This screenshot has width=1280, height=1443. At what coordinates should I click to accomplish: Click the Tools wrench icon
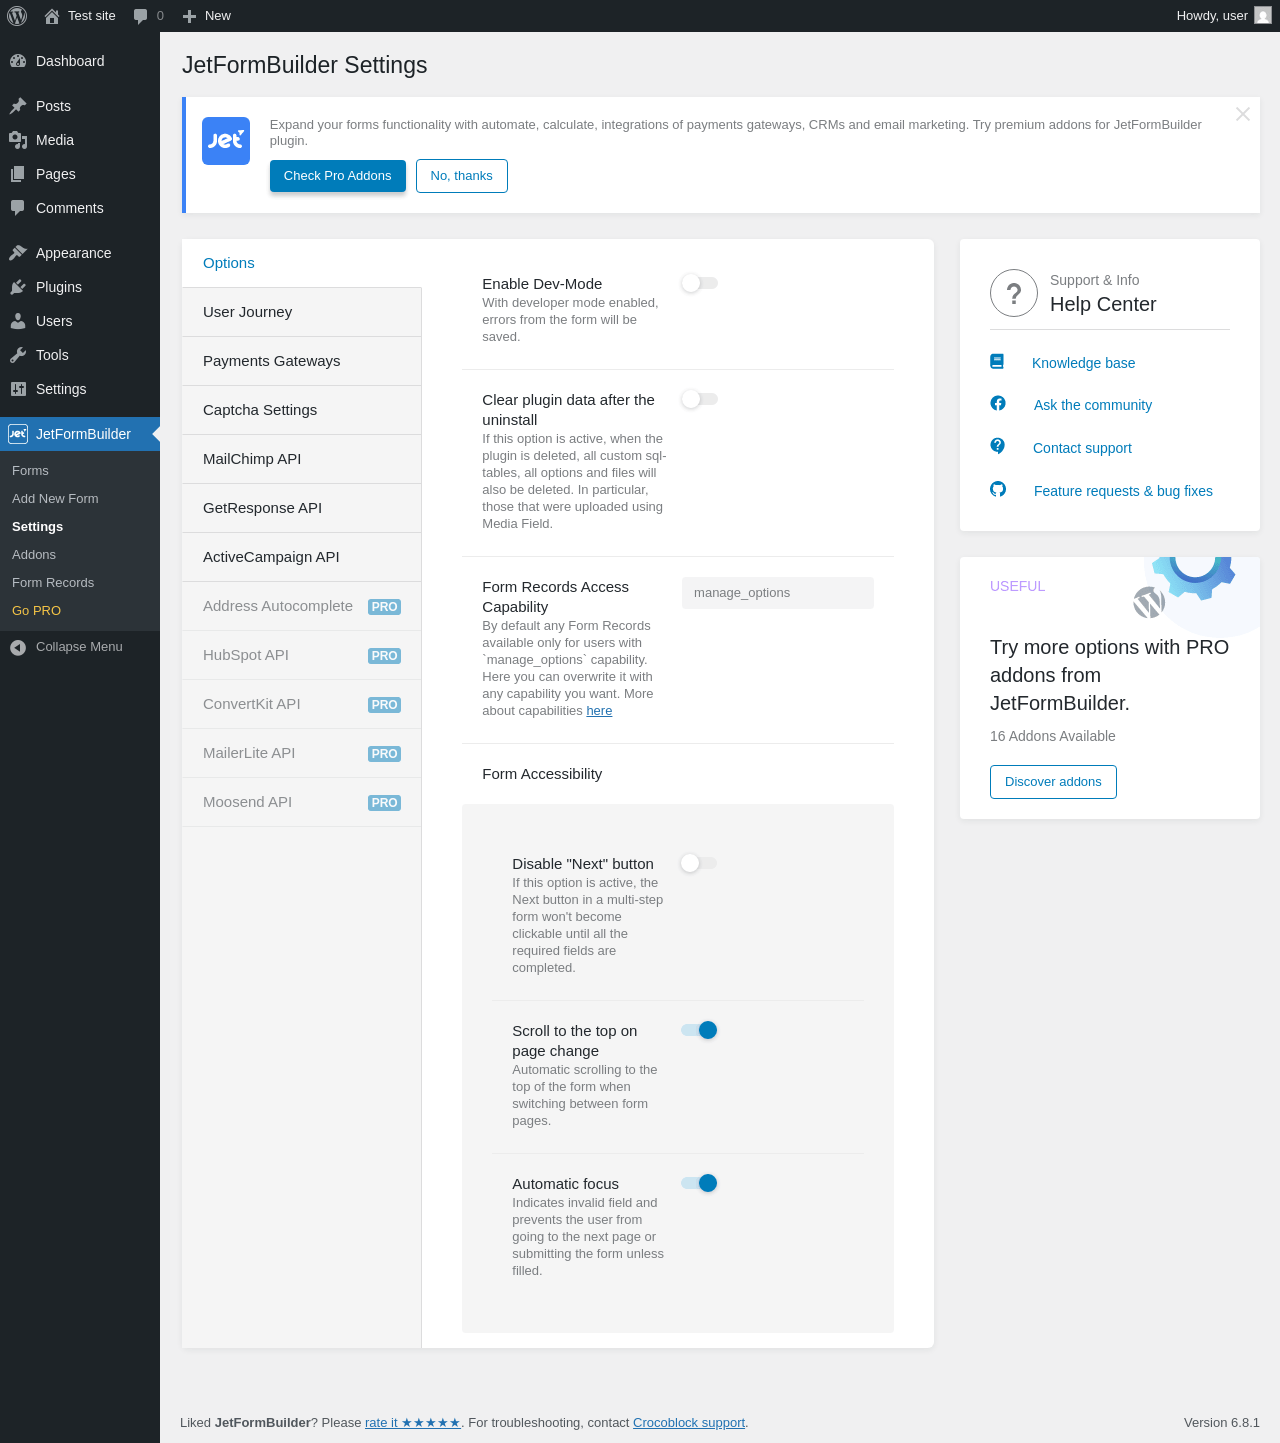click(x=18, y=355)
